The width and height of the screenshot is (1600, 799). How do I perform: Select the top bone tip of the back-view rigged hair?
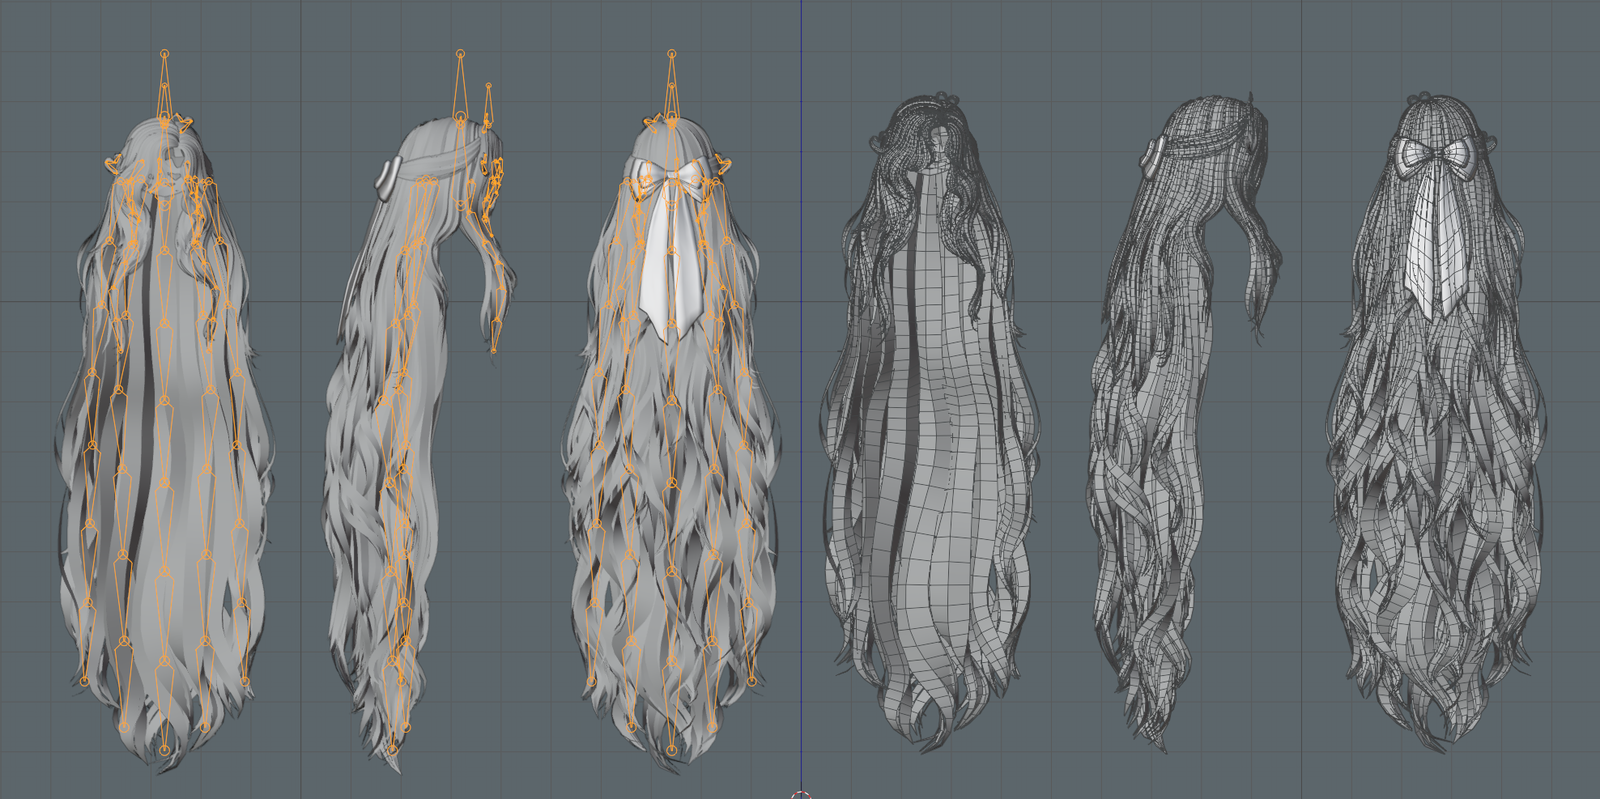tap(671, 52)
